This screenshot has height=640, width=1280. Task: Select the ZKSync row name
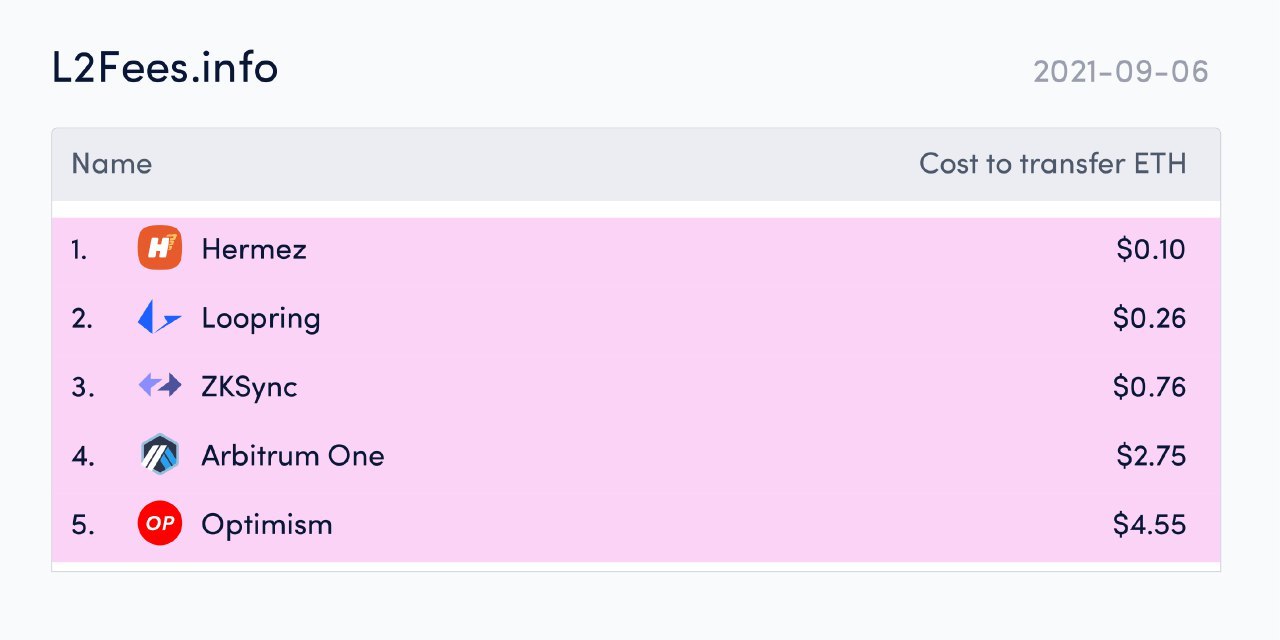(x=250, y=387)
